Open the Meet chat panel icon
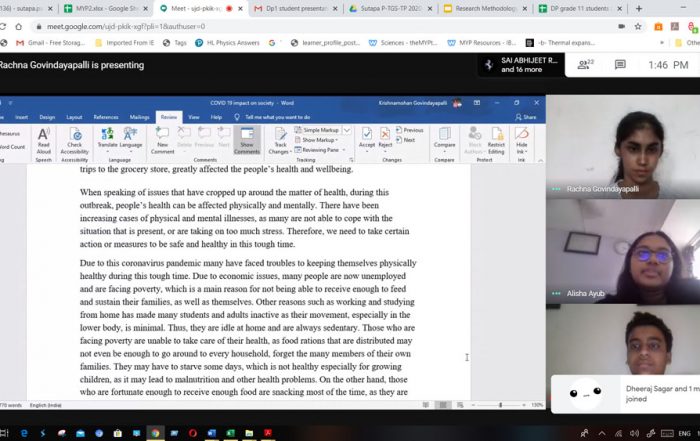 tap(620, 65)
